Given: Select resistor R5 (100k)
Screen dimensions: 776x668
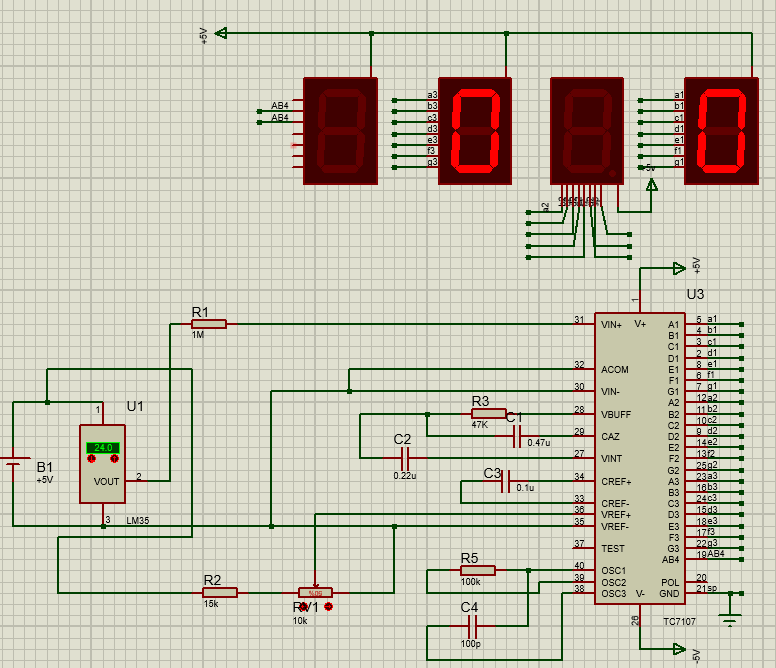Looking at the screenshot, I should pyautogui.click(x=478, y=571).
